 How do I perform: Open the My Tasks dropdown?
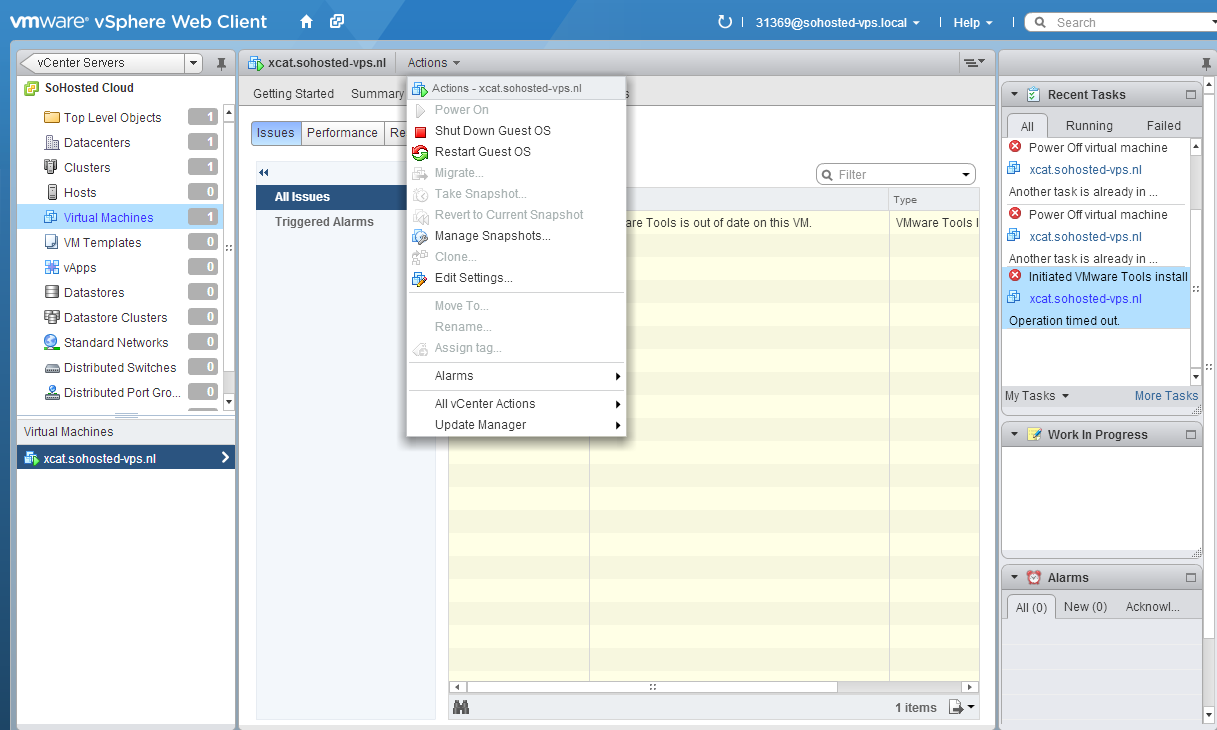point(1036,396)
